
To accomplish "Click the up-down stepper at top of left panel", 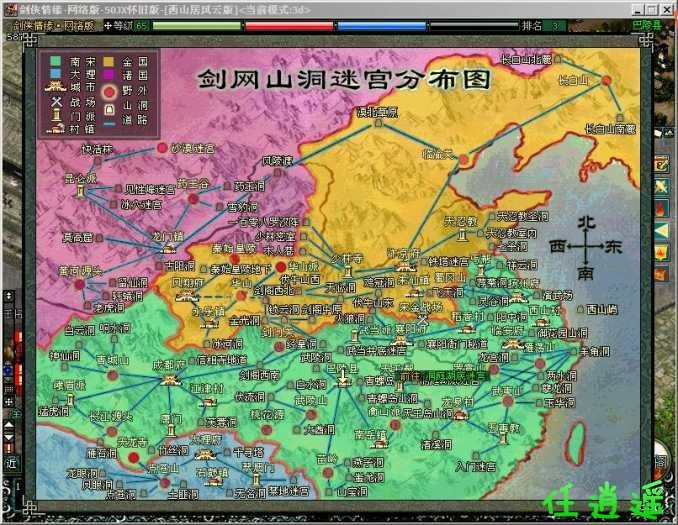I will [9, 296].
